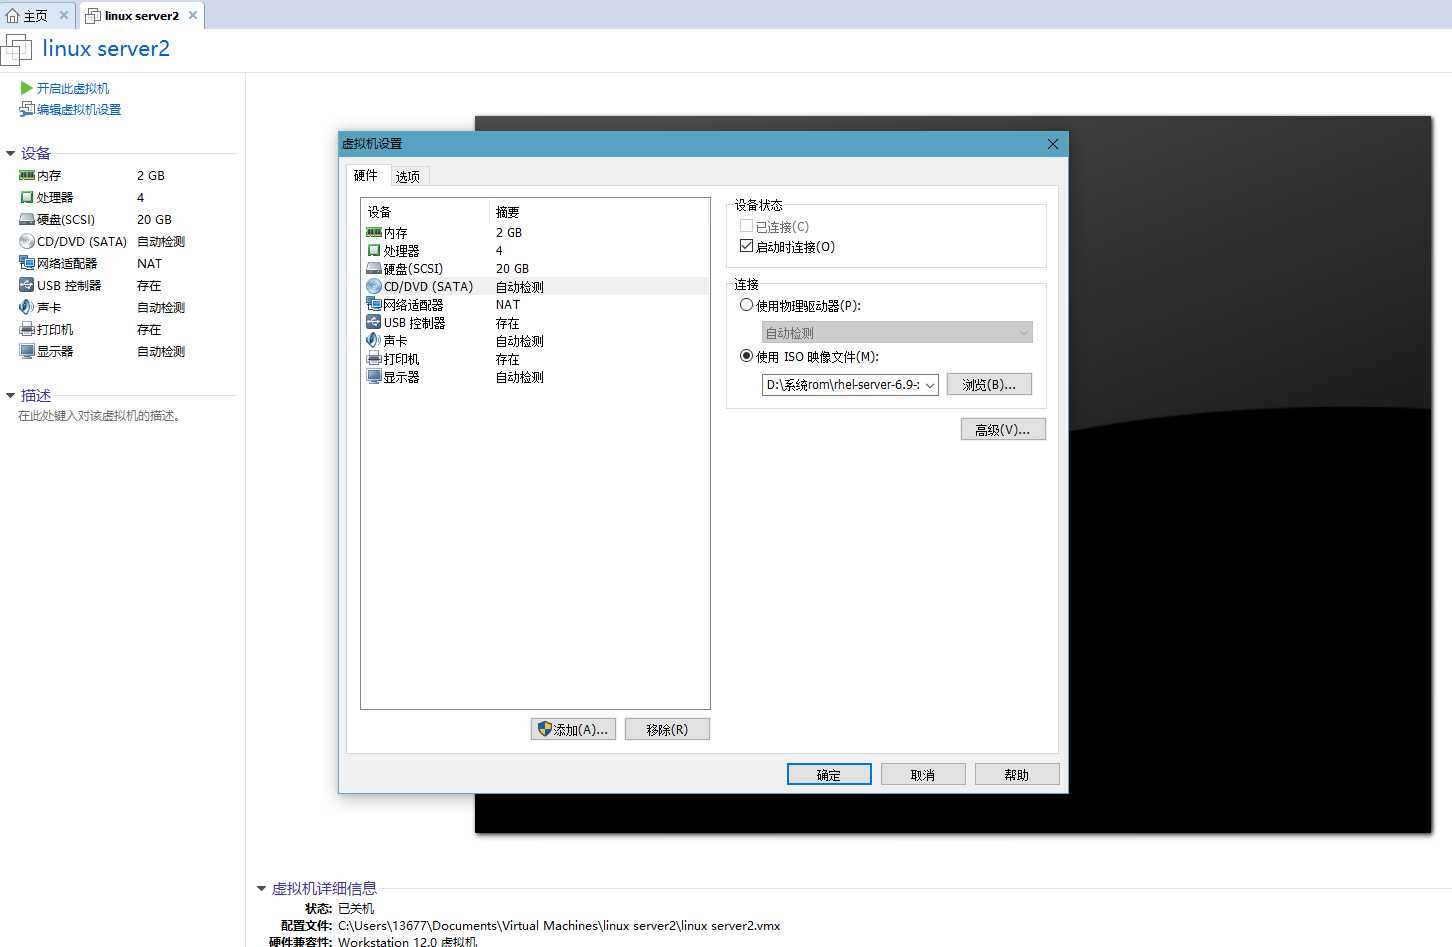
Task: Select the 网络适配器 icon in the dialog list
Action: coord(374,304)
